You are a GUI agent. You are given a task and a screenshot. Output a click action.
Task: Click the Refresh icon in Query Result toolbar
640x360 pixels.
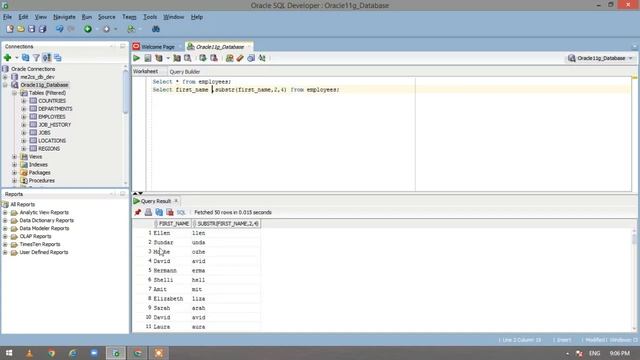click(x=159, y=212)
